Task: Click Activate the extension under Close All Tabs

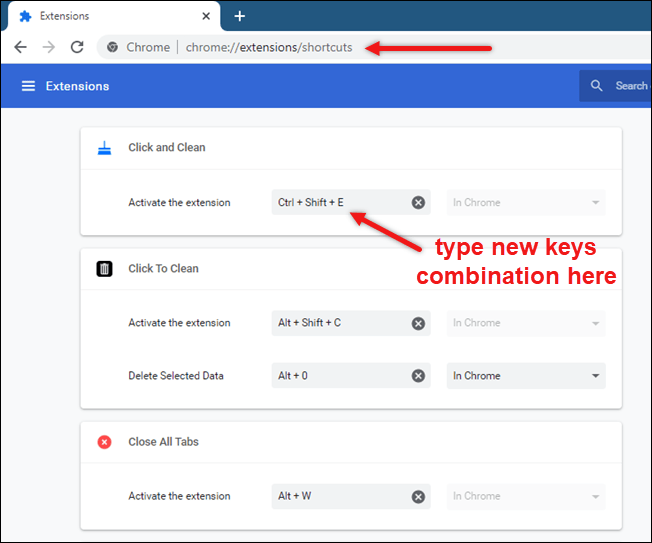Action: point(179,496)
